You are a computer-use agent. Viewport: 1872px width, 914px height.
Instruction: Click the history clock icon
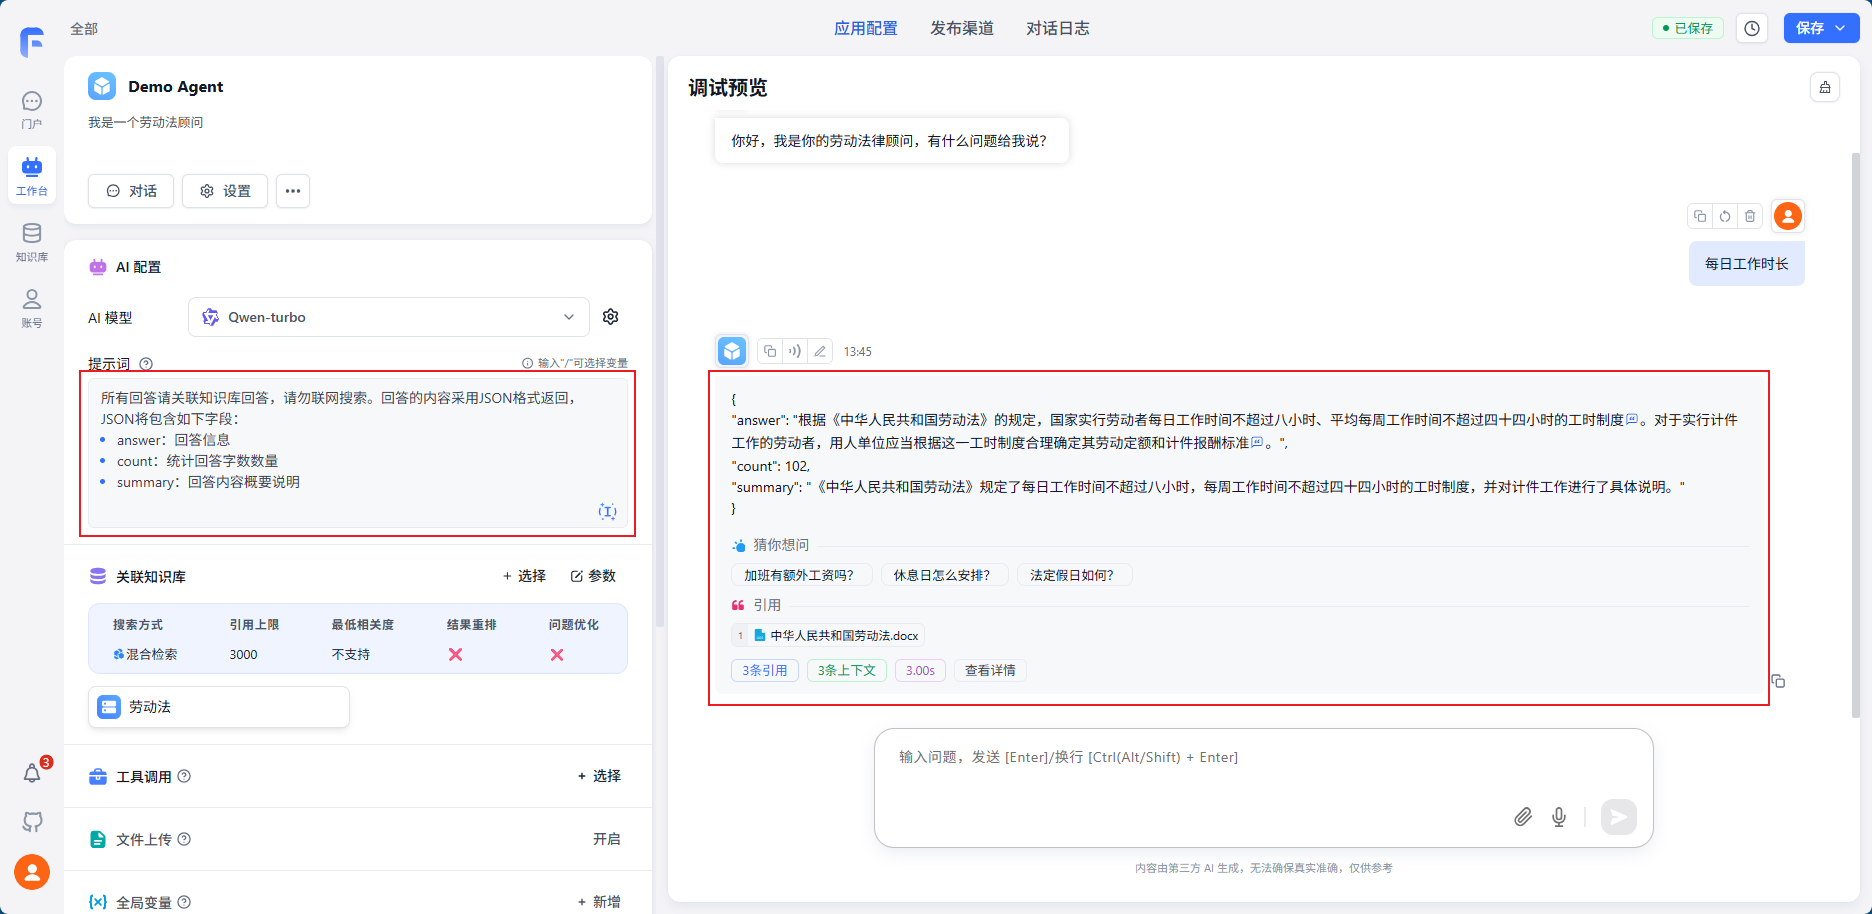(x=1752, y=28)
